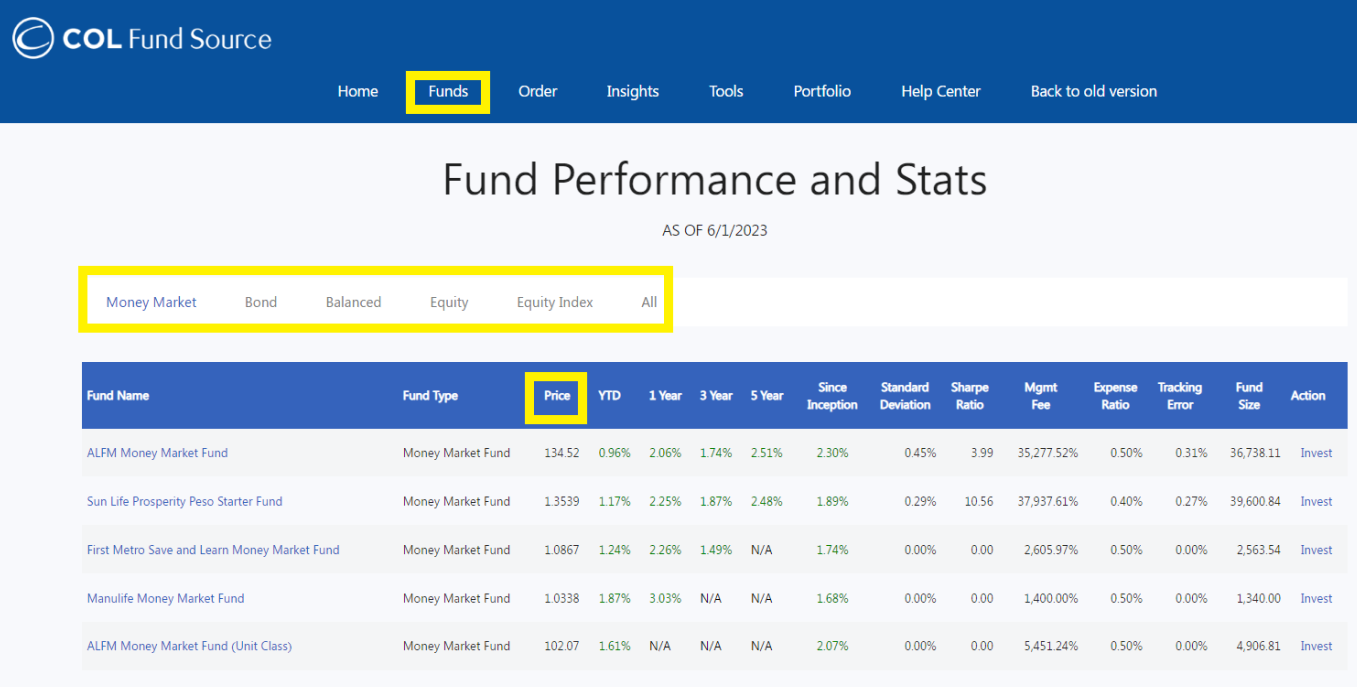Click the Fund Performance and Stats heading

tap(714, 180)
